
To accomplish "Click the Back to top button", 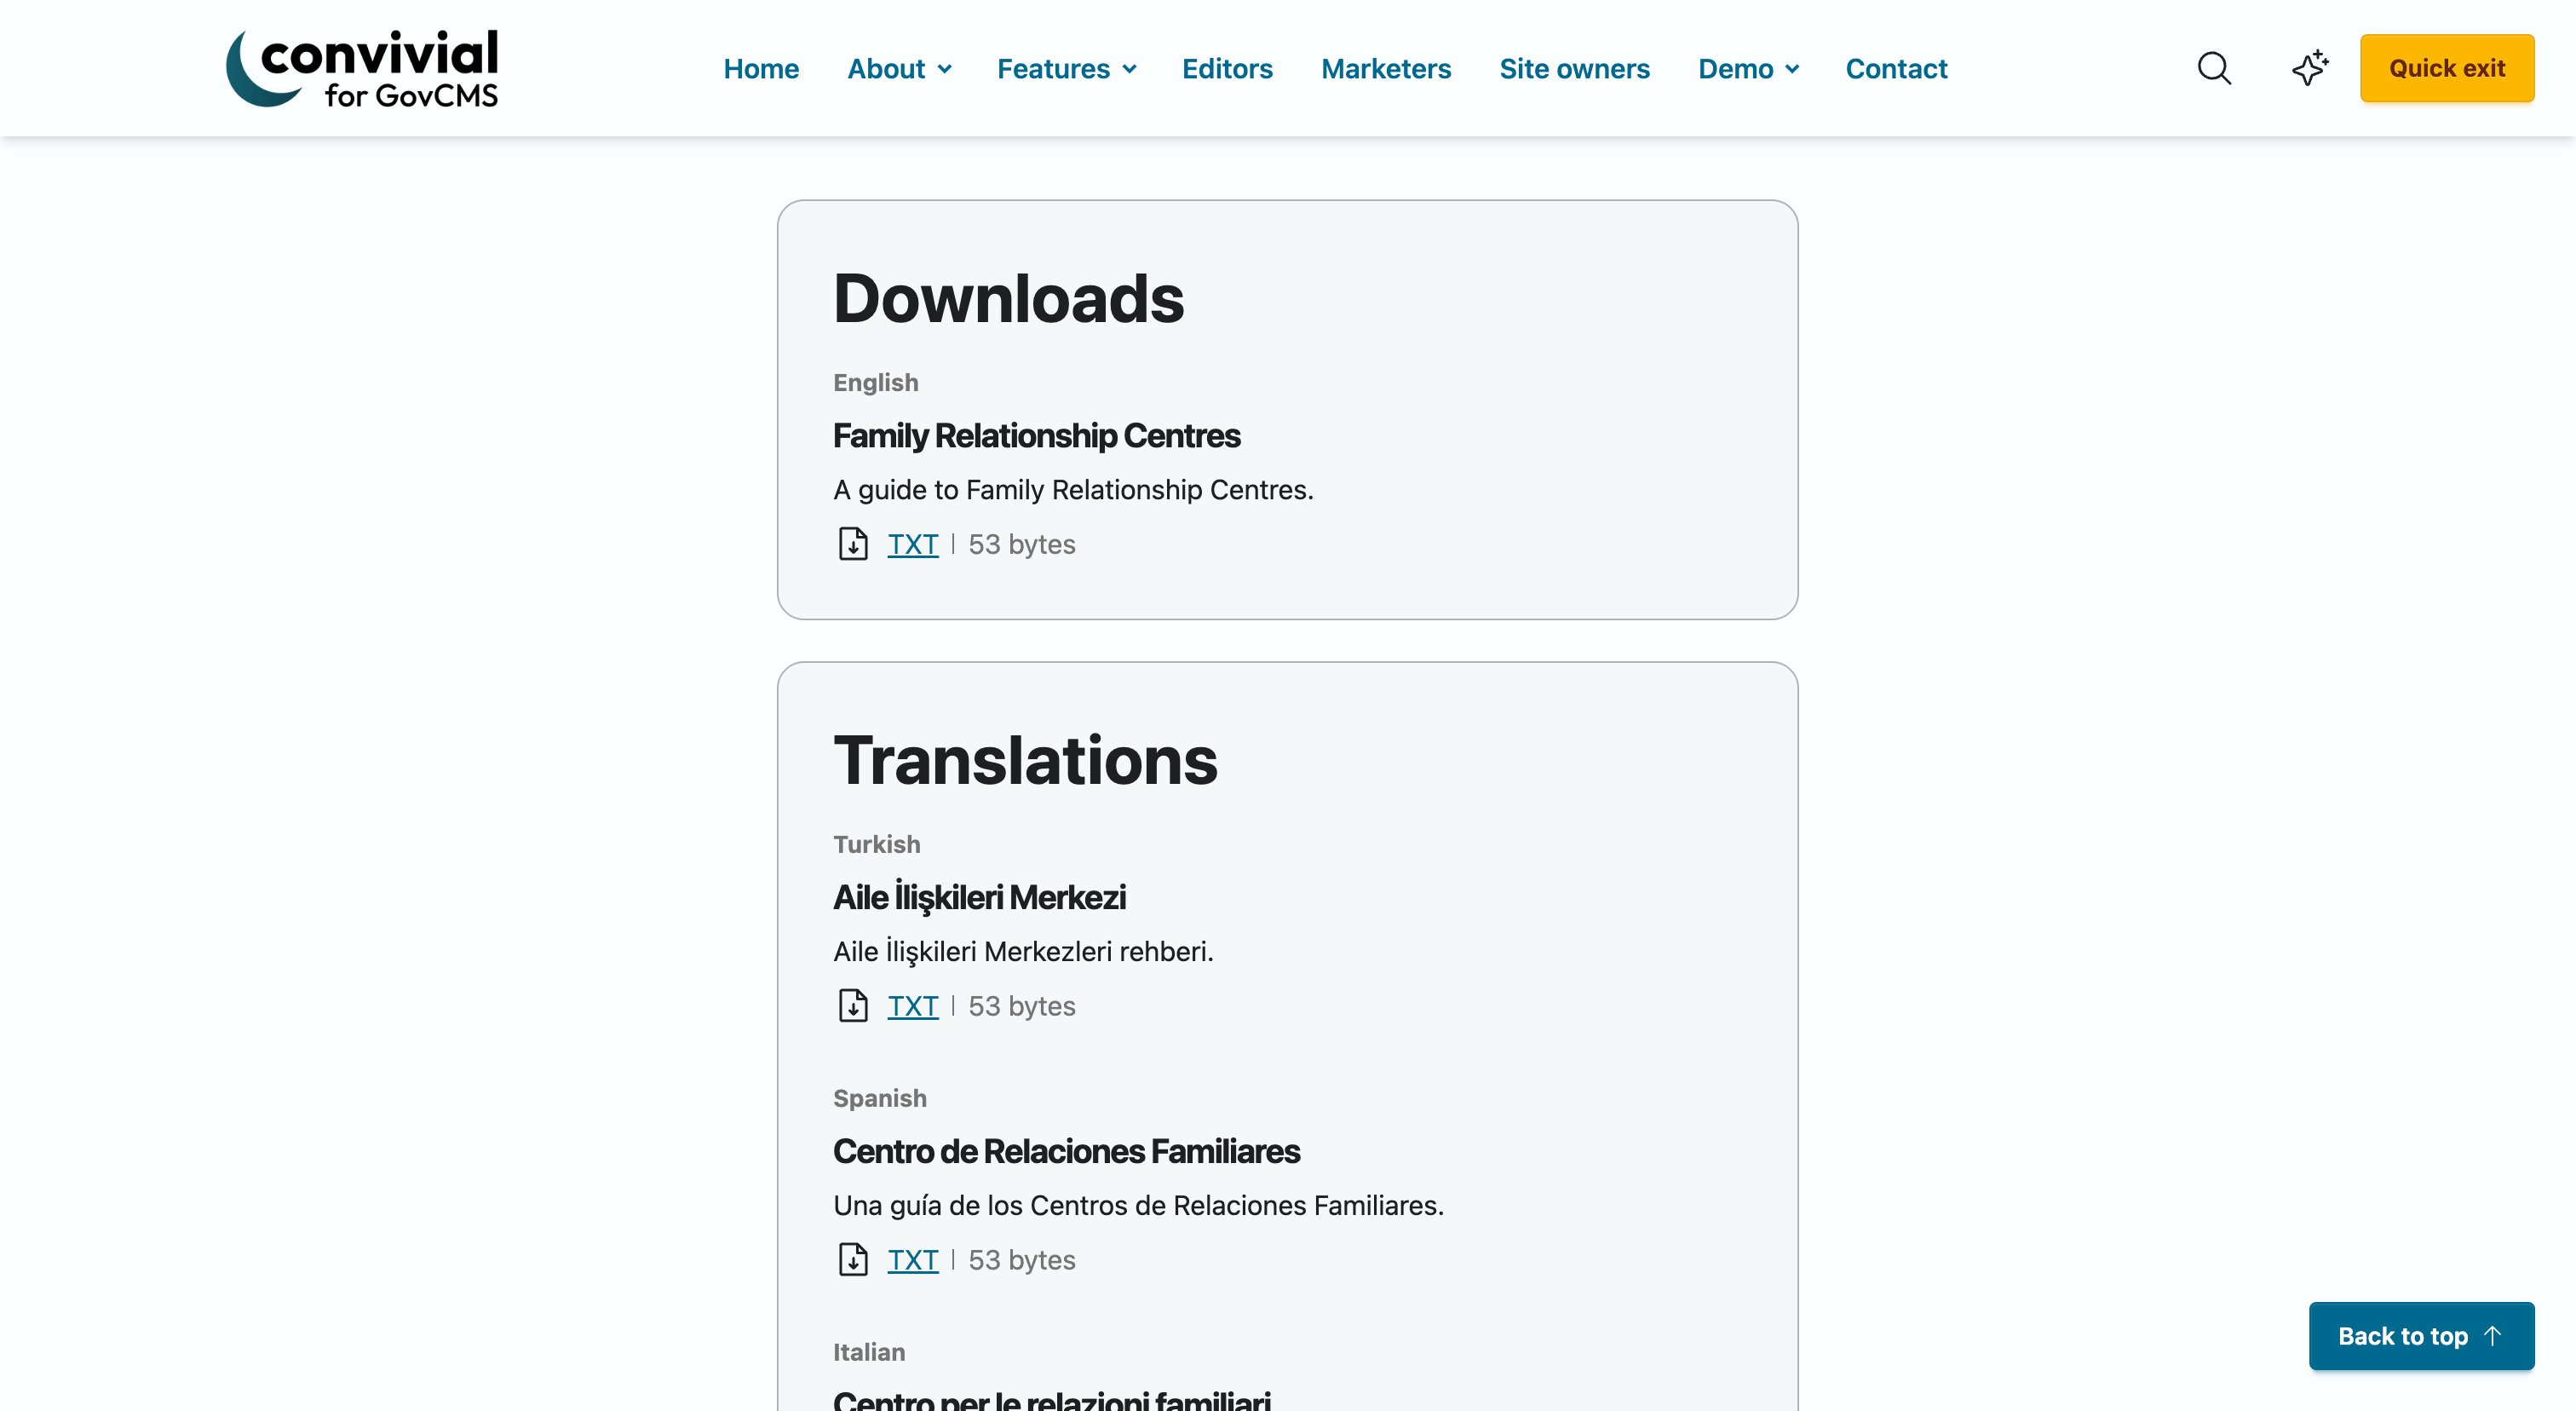I will (x=2421, y=1336).
